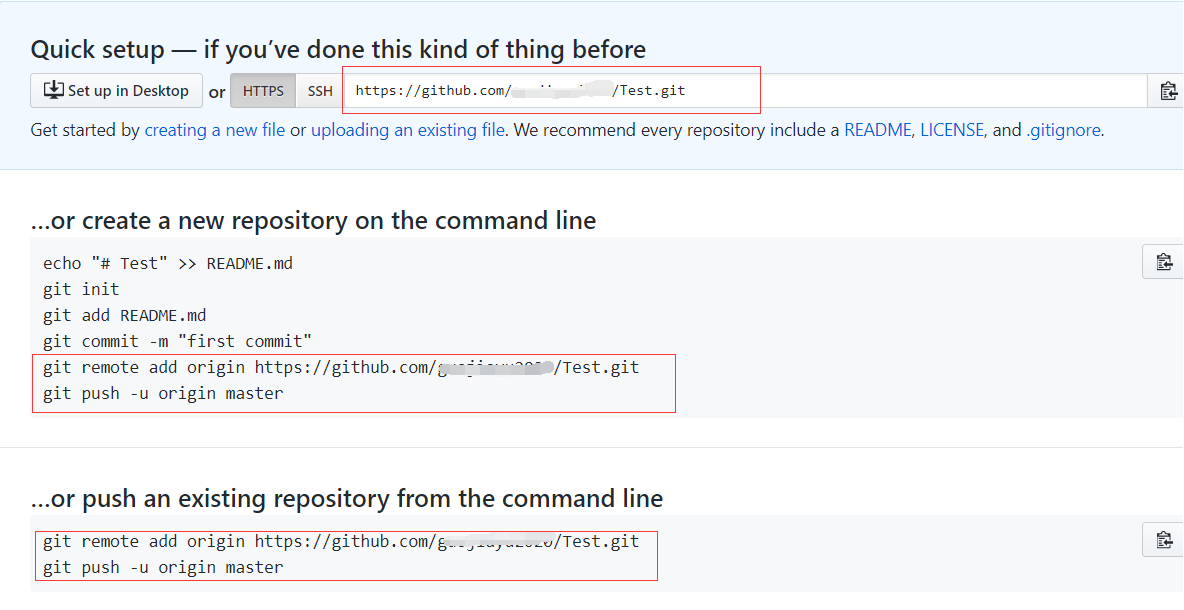Viewport: 1184px width, 610px height.
Task: Click the Quick setup heading text
Action: pos(338,49)
